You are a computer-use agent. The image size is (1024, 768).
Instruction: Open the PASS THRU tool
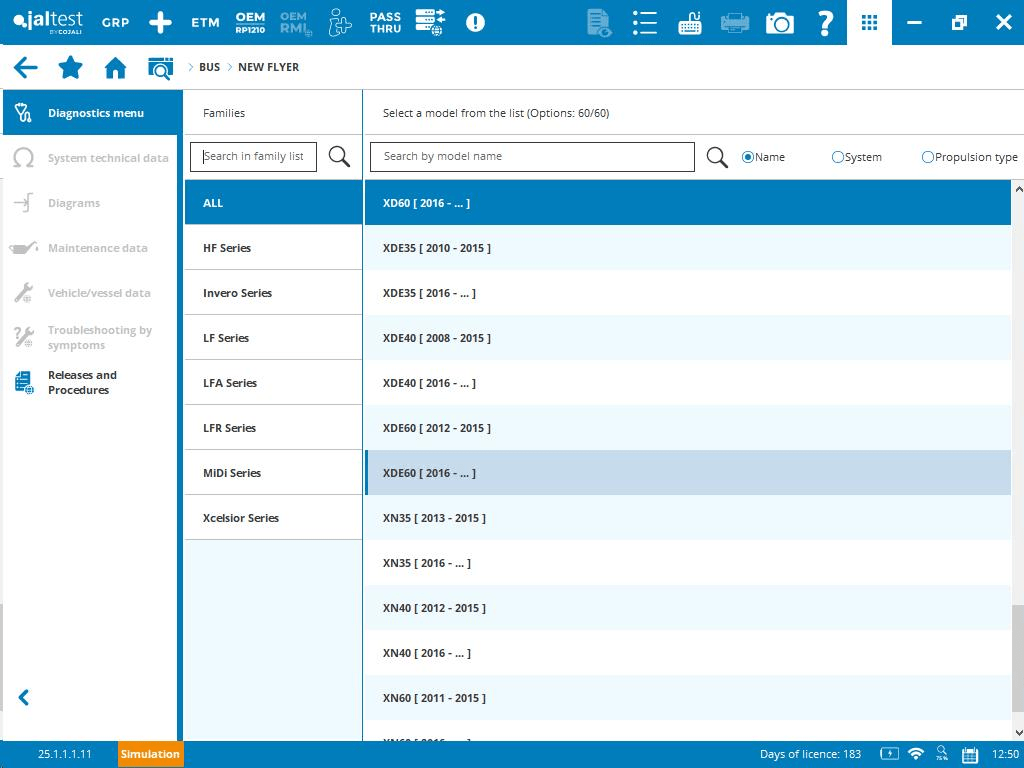(x=385, y=22)
